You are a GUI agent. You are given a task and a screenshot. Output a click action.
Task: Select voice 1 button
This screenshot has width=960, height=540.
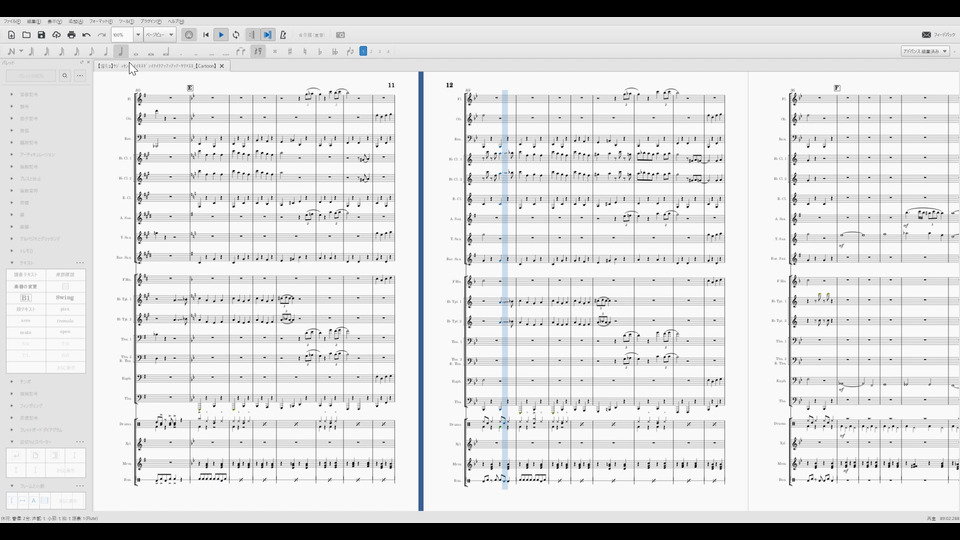click(x=363, y=51)
